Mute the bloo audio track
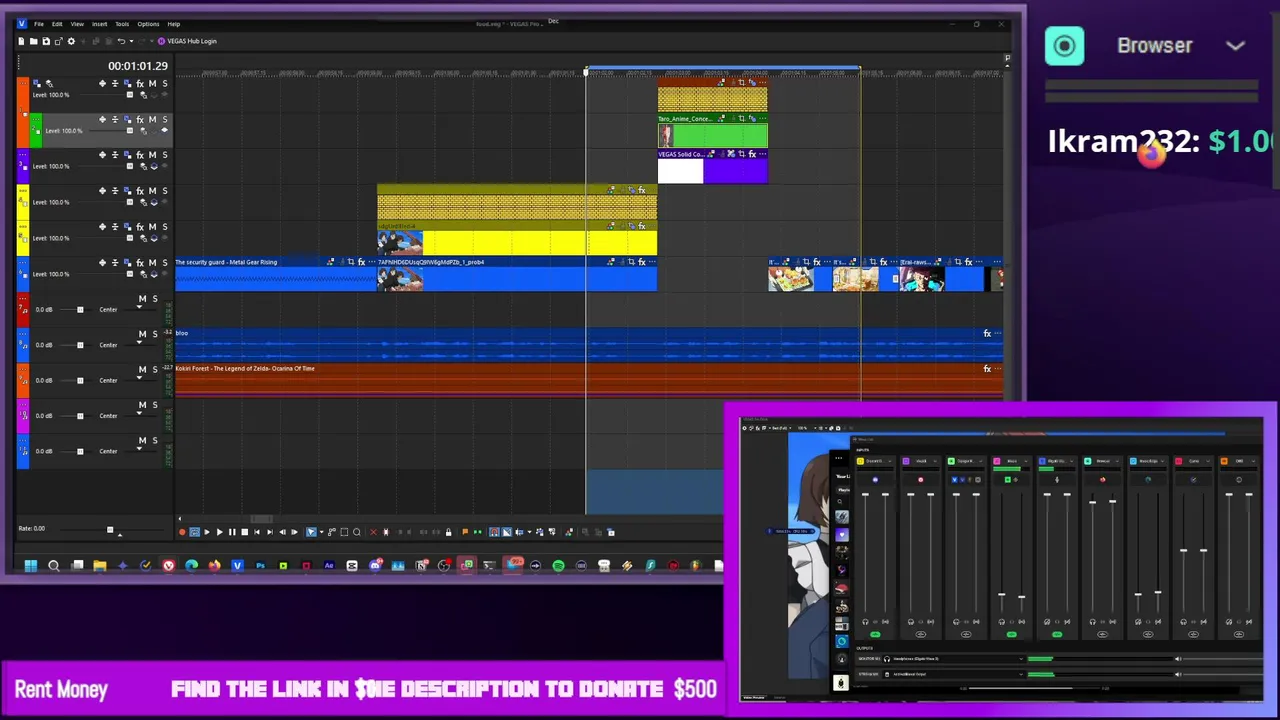Image resolution: width=1280 pixels, height=720 pixels. tap(142, 334)
